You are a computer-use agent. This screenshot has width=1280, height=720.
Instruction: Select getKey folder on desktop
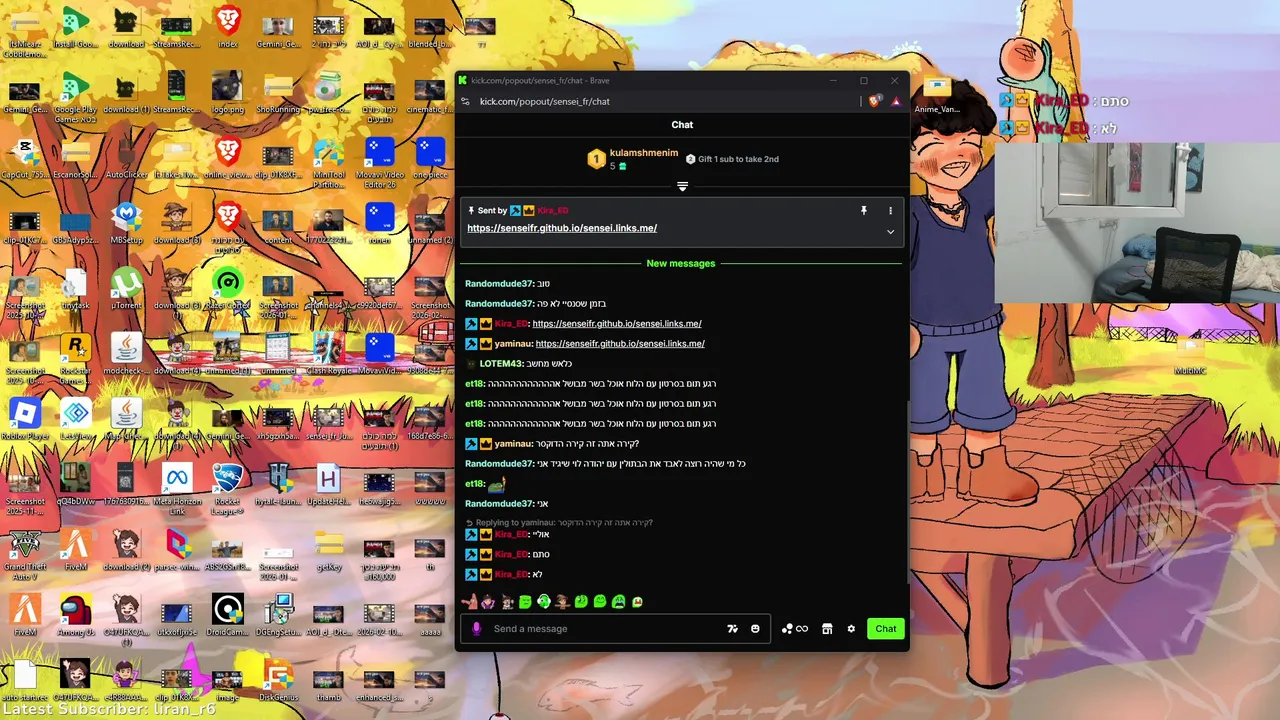(x=329, y=550)
